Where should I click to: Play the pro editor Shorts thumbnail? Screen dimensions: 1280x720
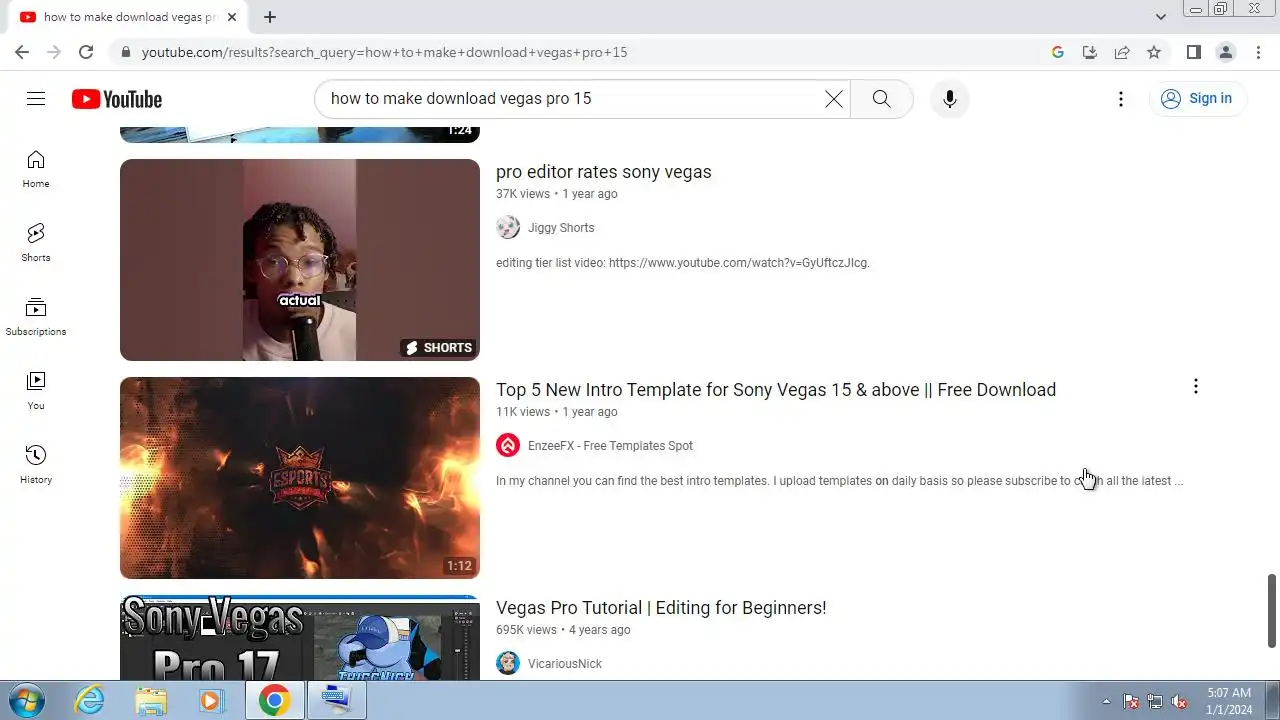point(300,260)
